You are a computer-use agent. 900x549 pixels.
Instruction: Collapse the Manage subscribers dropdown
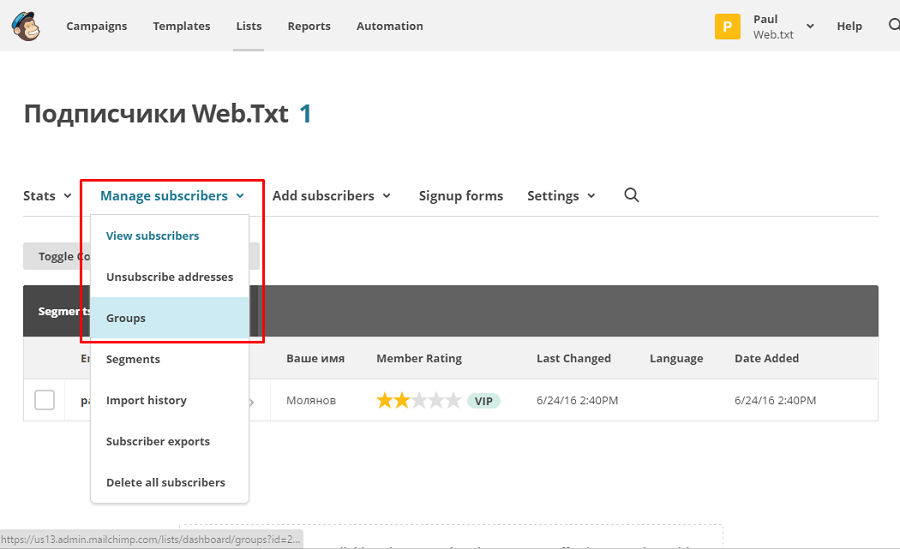[172, 196]
